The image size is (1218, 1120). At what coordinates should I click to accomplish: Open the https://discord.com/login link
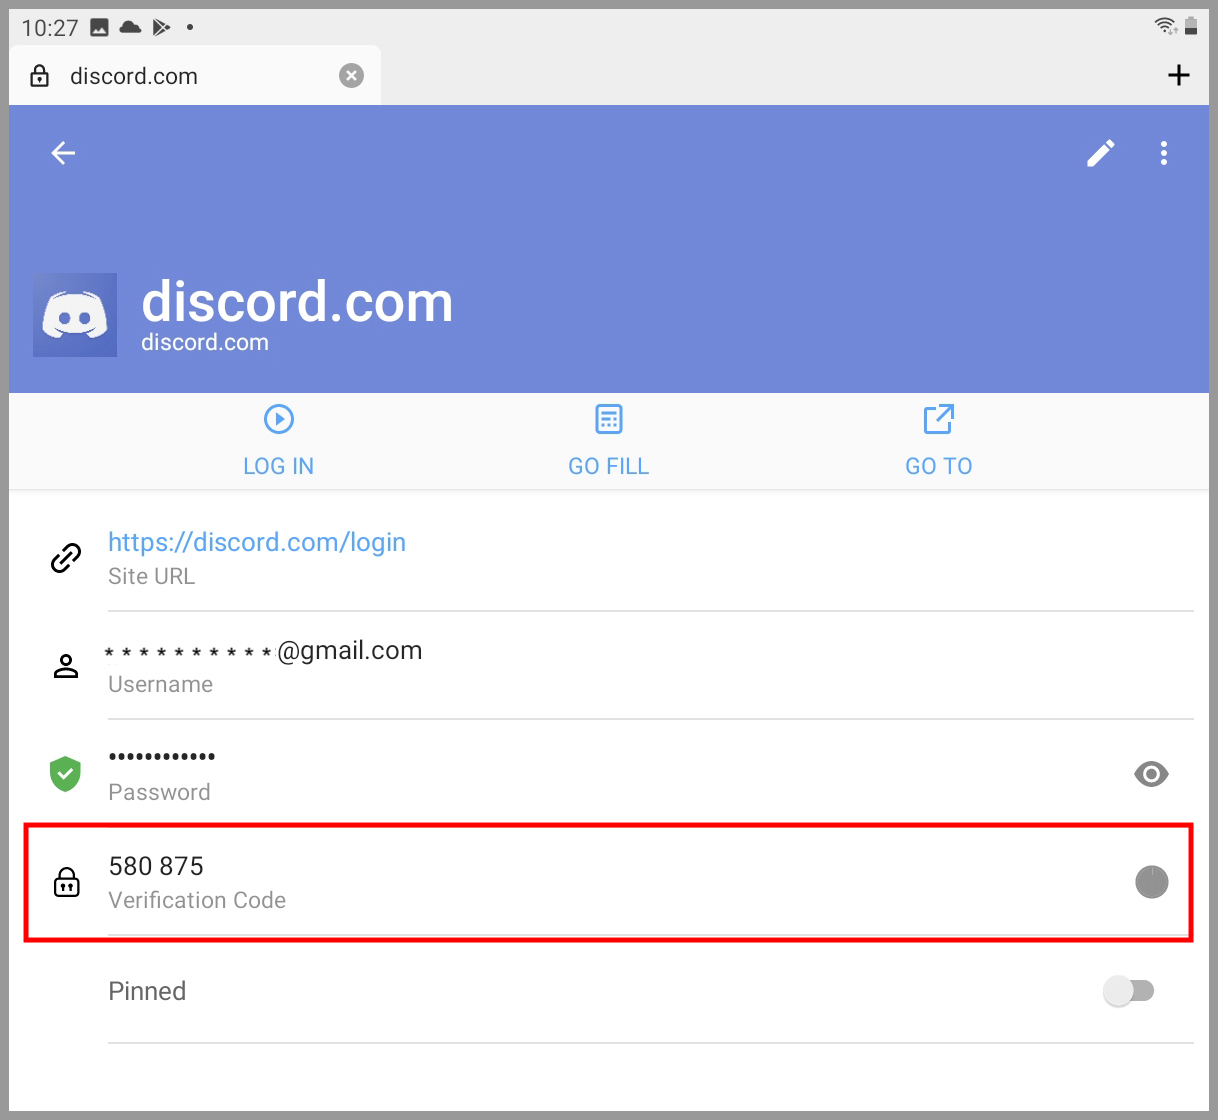point(257,542)
